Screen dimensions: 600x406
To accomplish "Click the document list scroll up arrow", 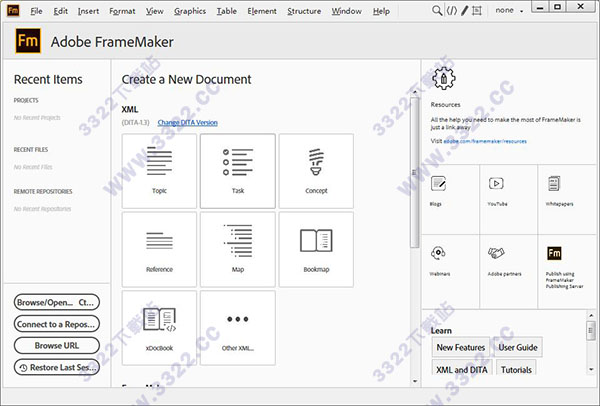I will coord(414,92).
